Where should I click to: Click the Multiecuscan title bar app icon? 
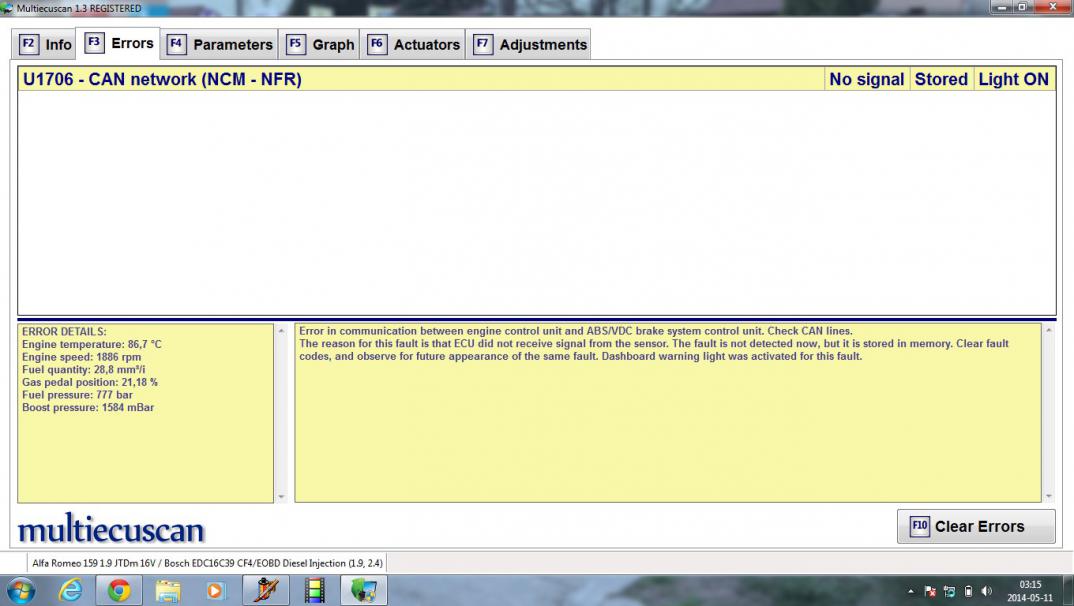(x=7, y=8)
